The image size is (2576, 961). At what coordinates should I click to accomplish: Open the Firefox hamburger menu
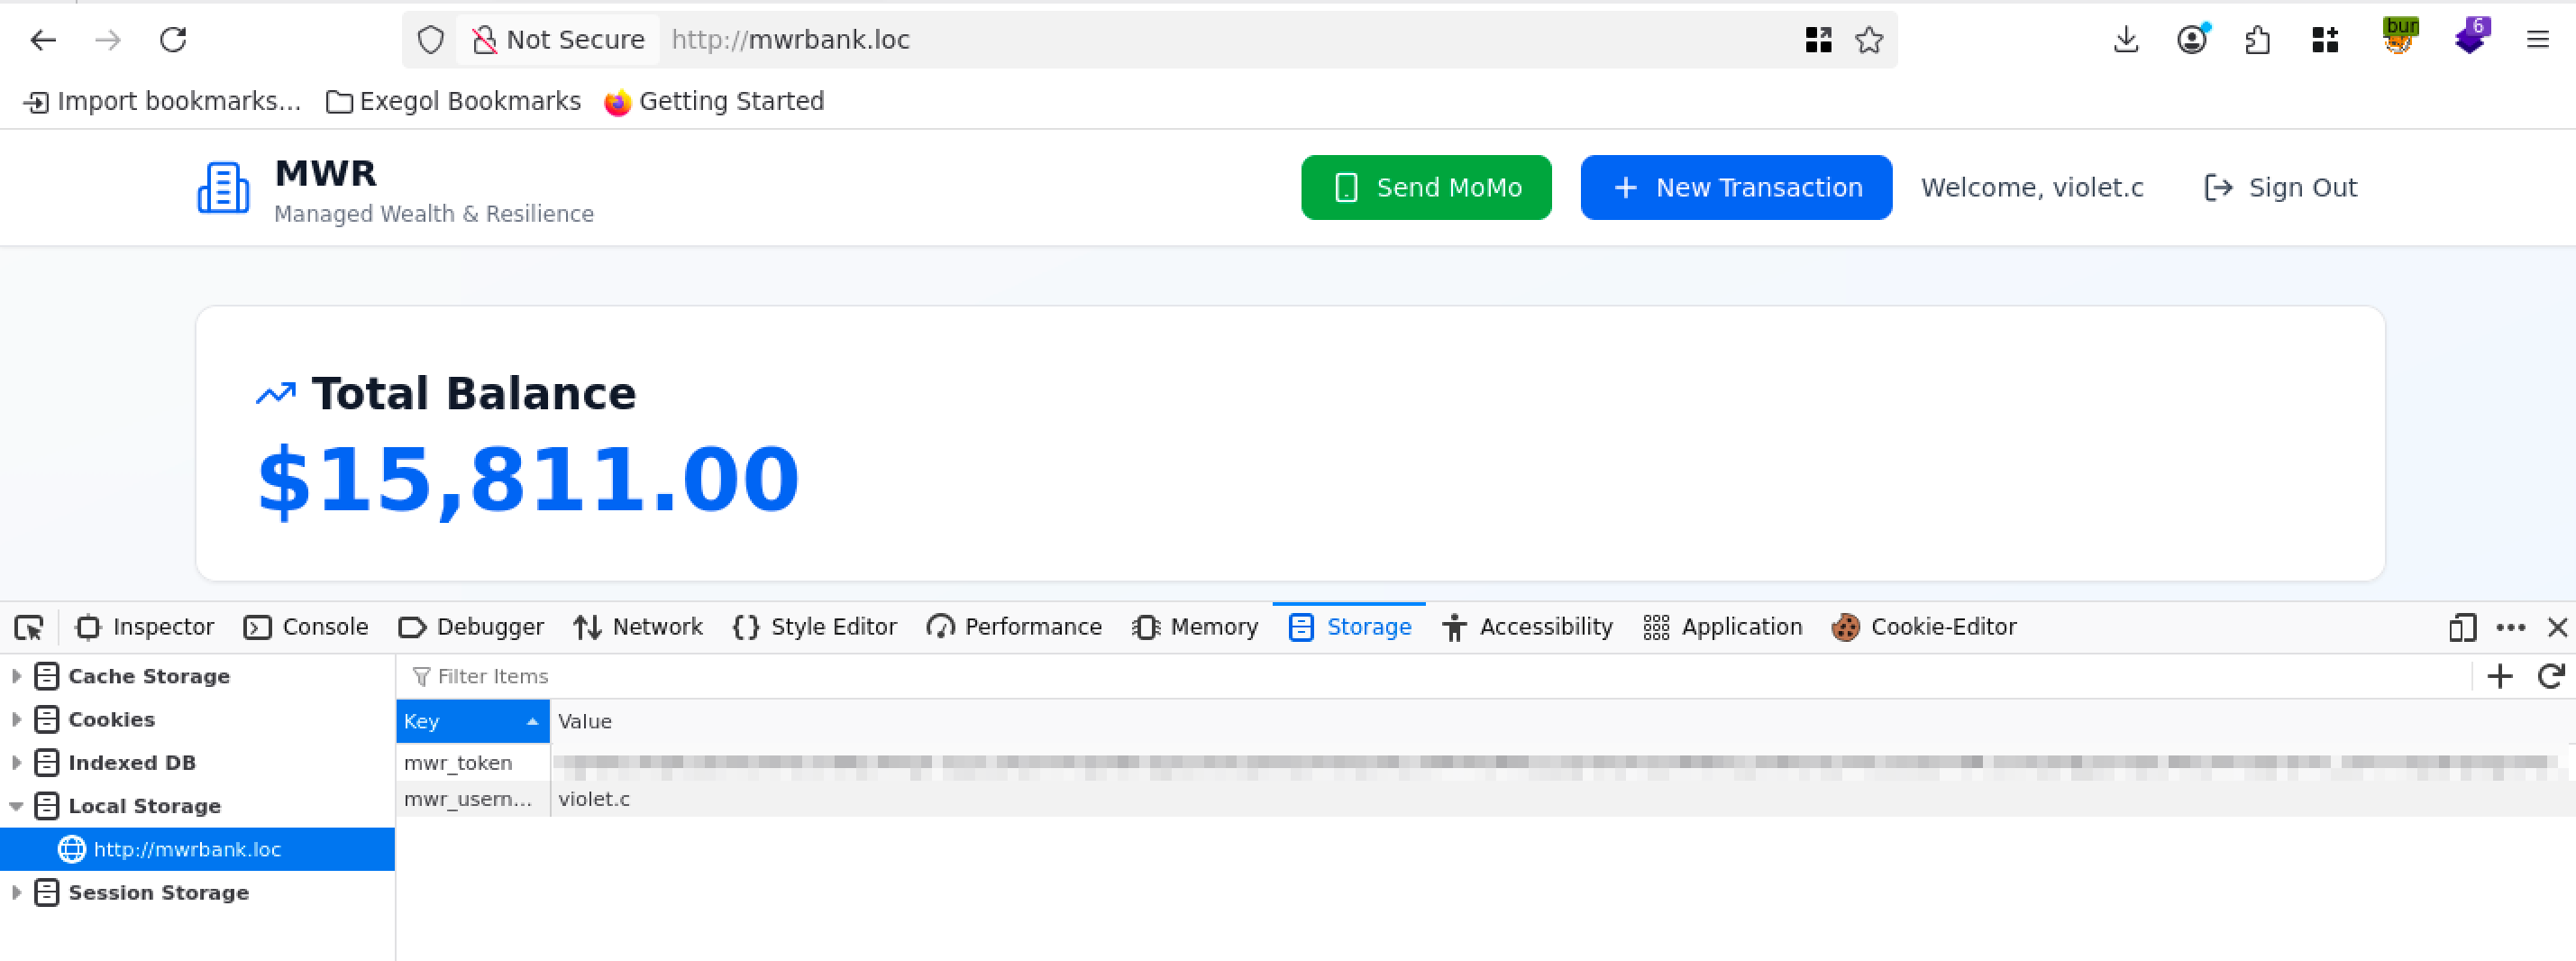tap(2537, 40)
